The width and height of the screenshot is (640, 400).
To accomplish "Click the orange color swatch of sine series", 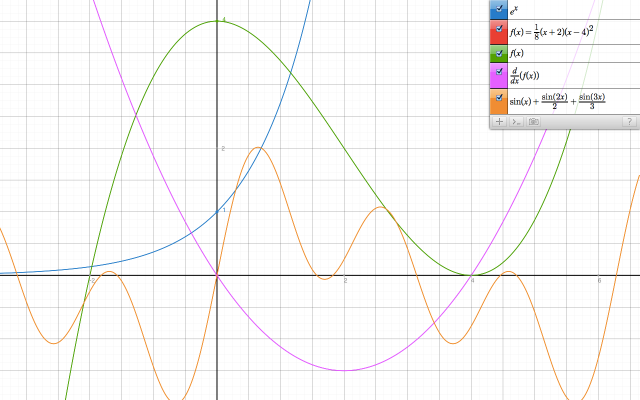I will [498, 102].
